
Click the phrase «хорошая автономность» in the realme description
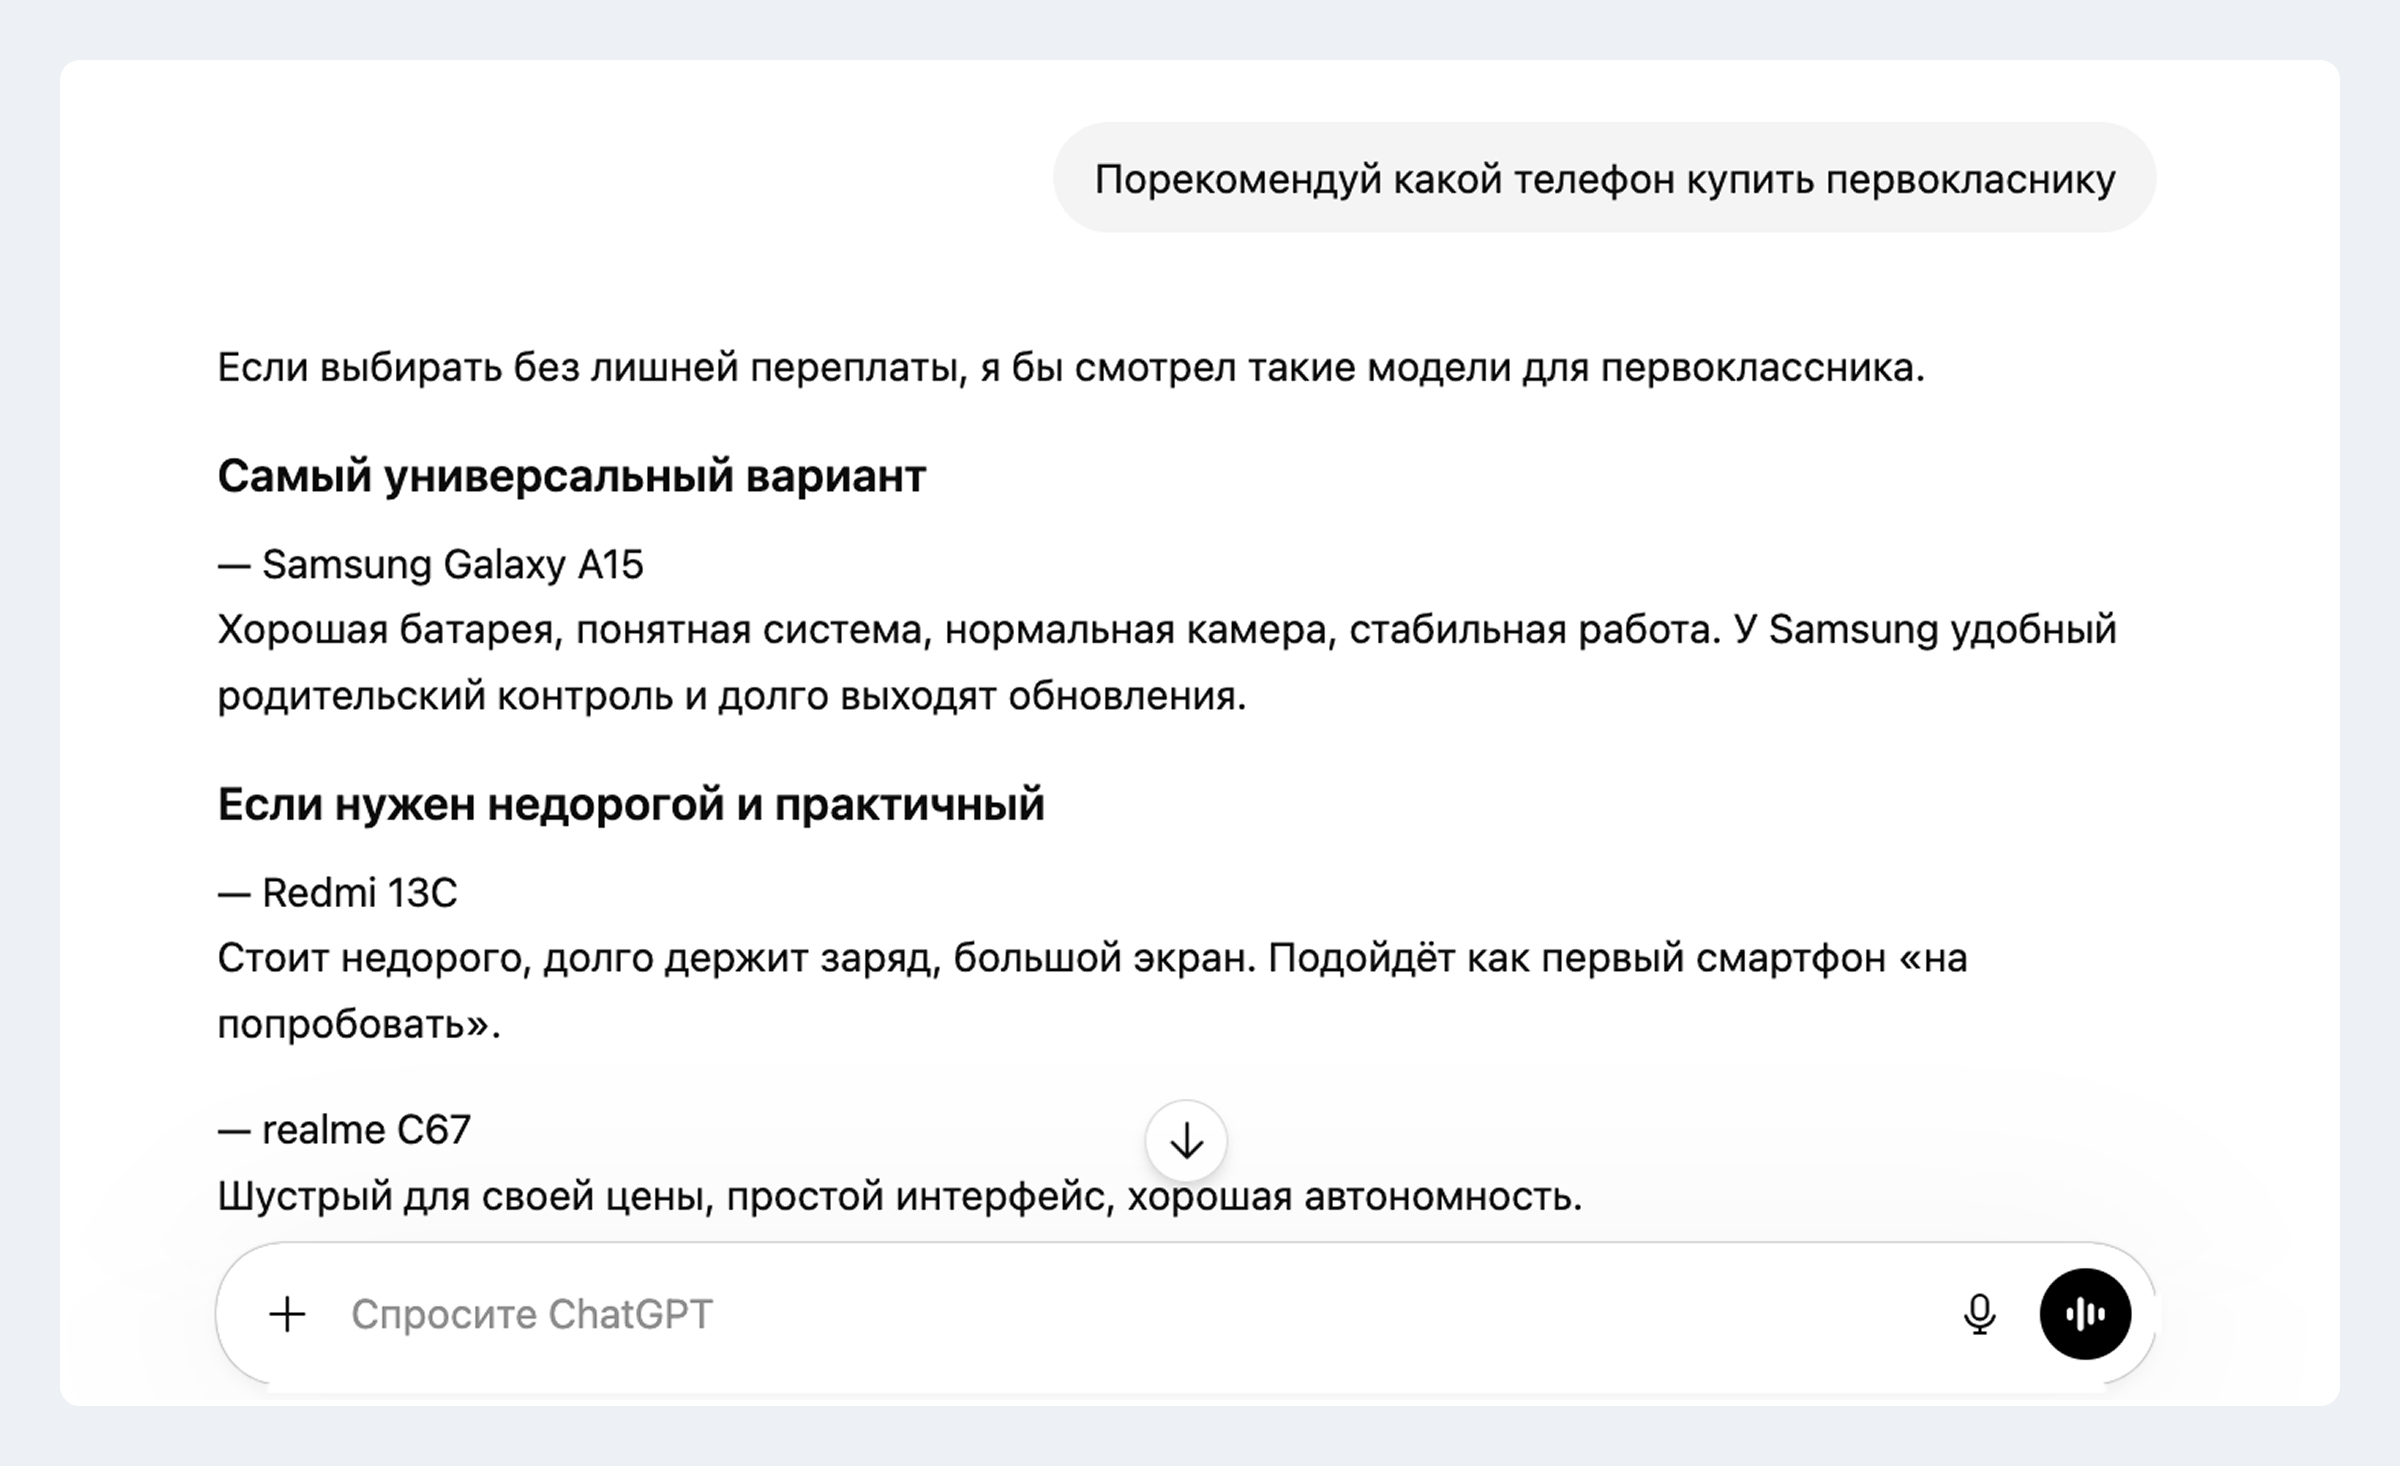[1355, 1196]
